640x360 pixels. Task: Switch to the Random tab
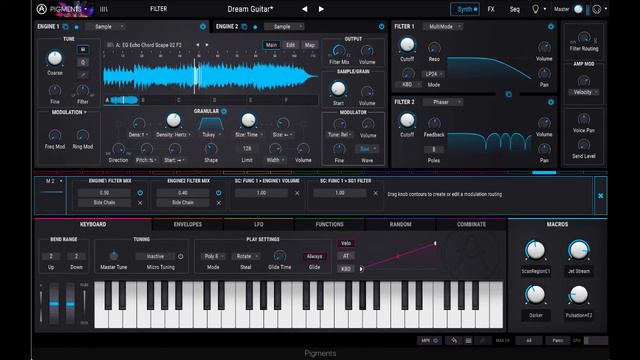tap(400, 224)
